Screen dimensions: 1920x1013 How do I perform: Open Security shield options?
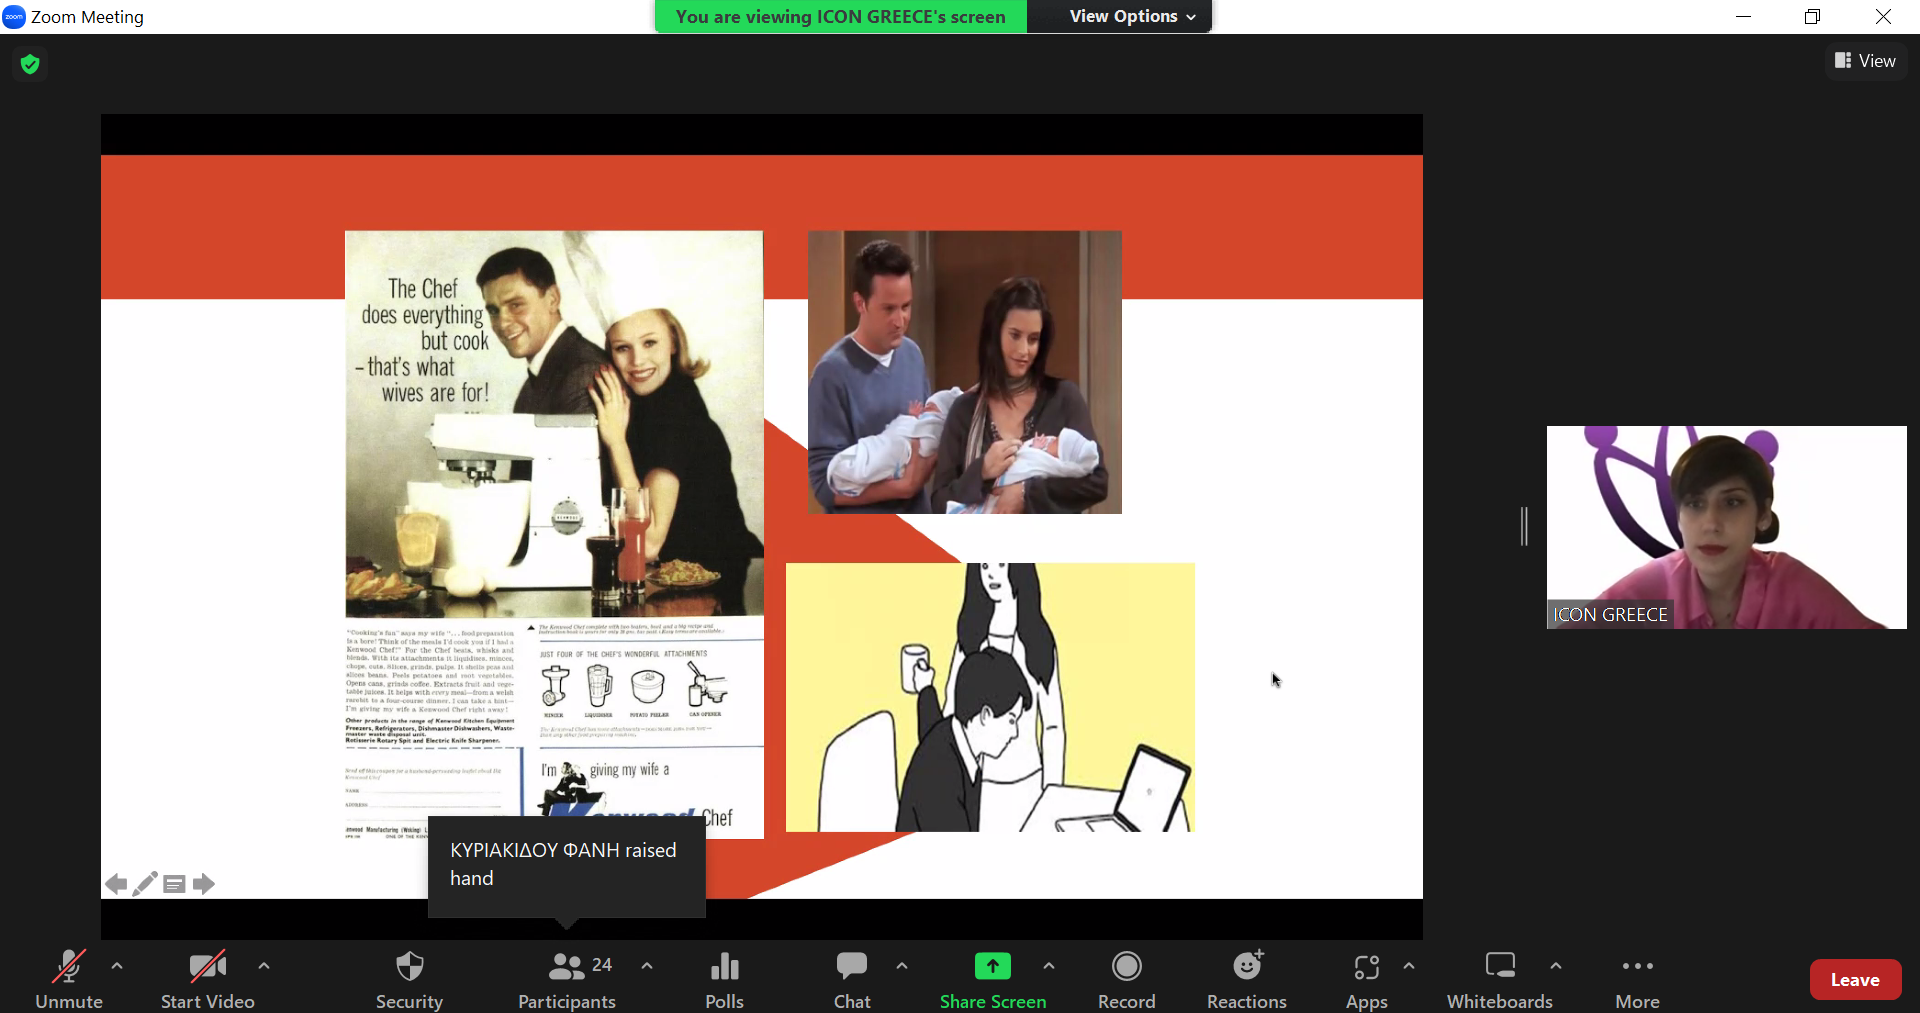point(409,979)
